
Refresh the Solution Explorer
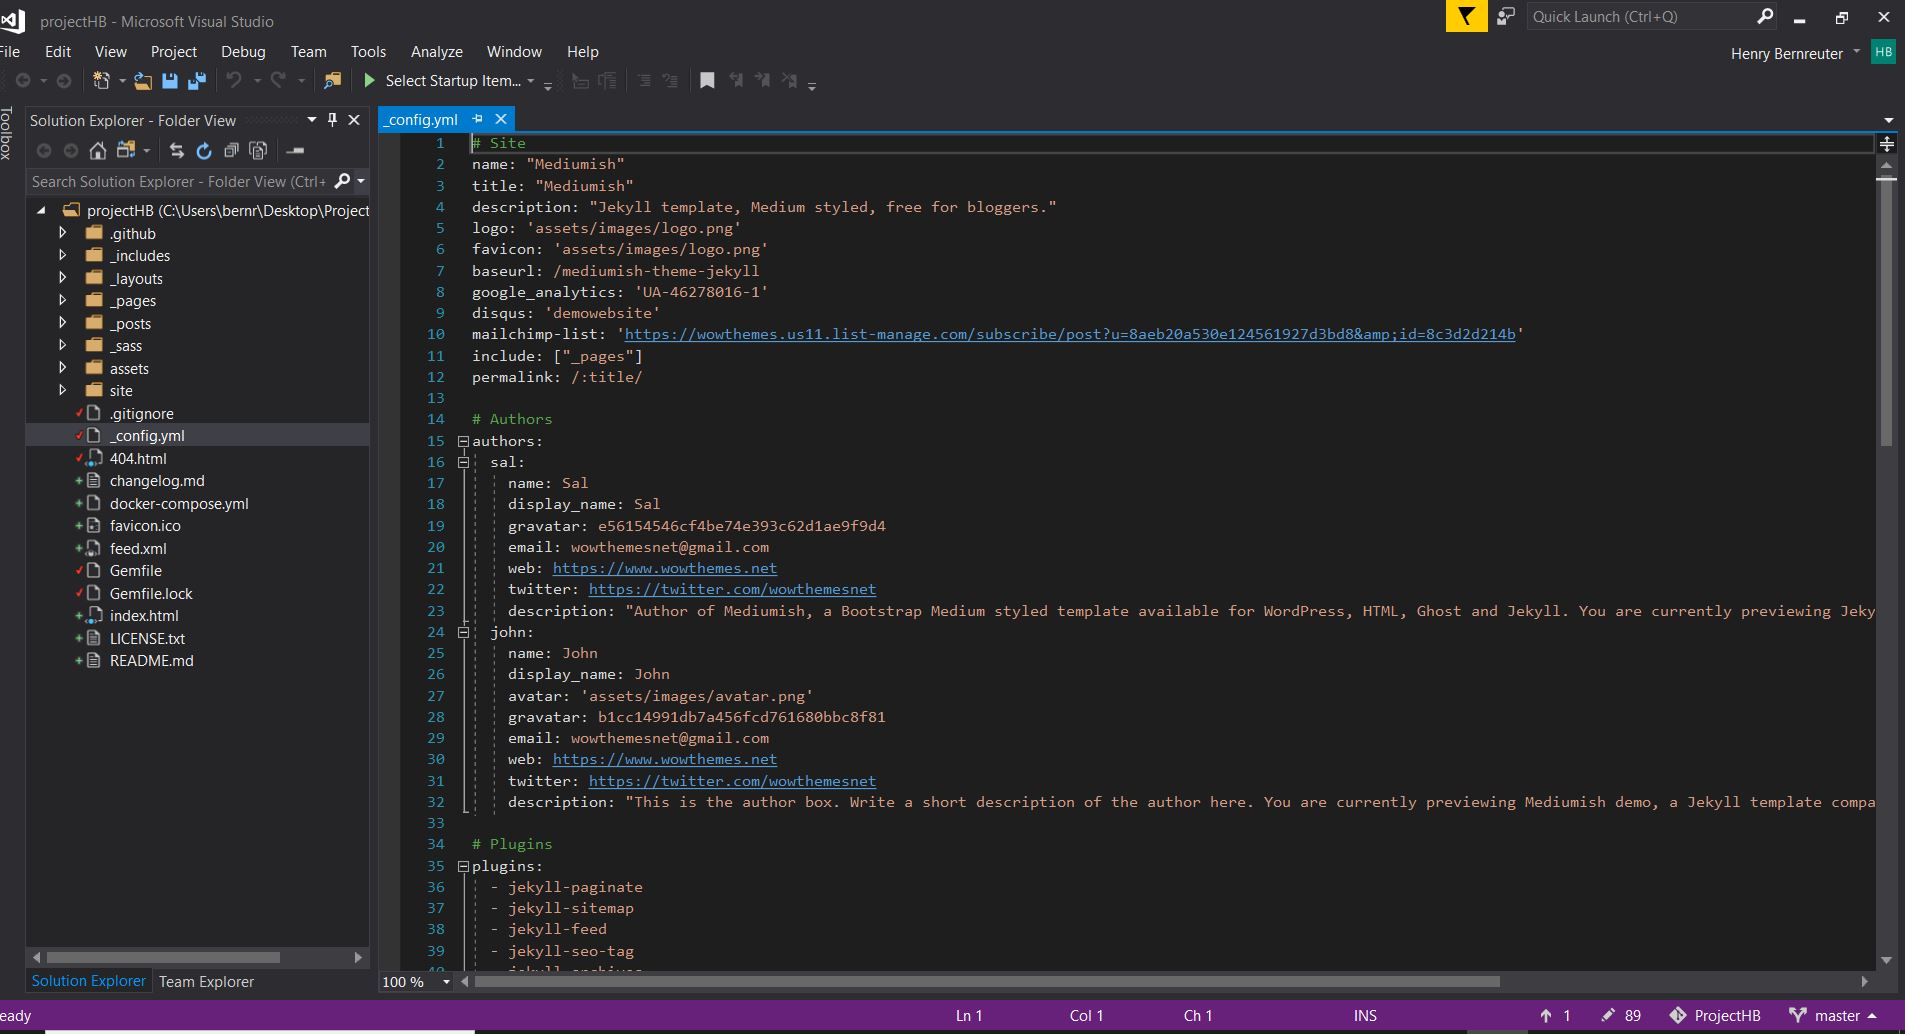(204, 151)
